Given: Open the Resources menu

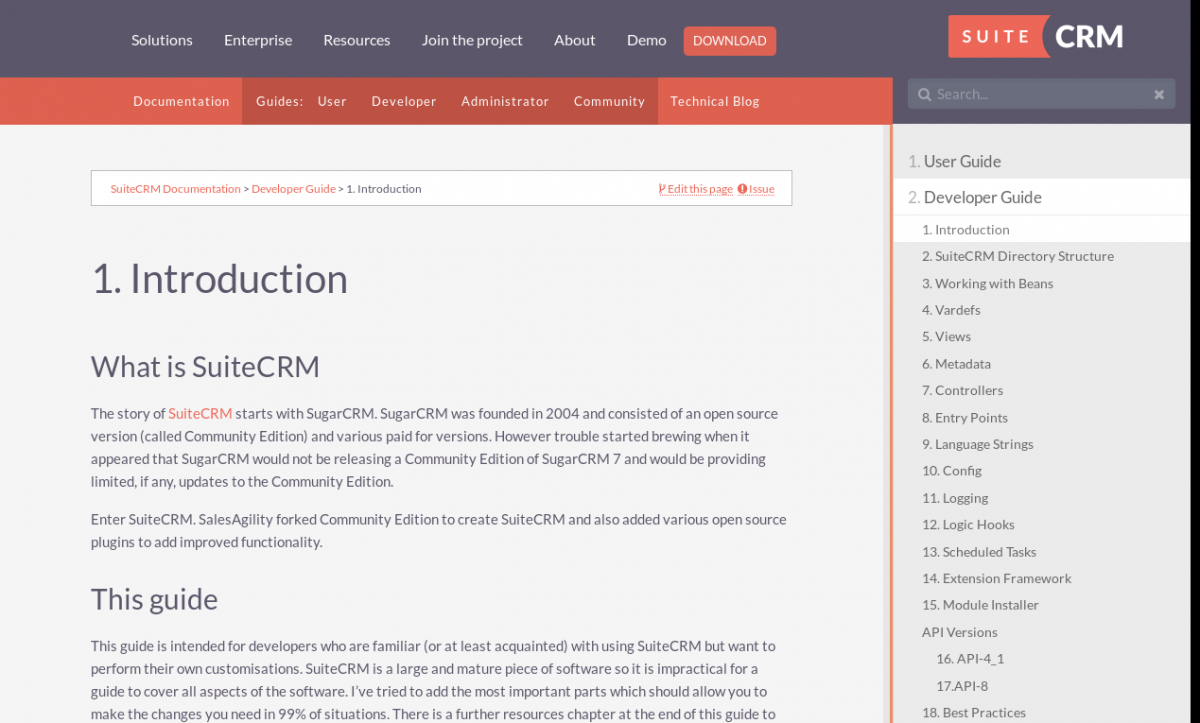Looking at the screenshot, I should click(356, 40).
